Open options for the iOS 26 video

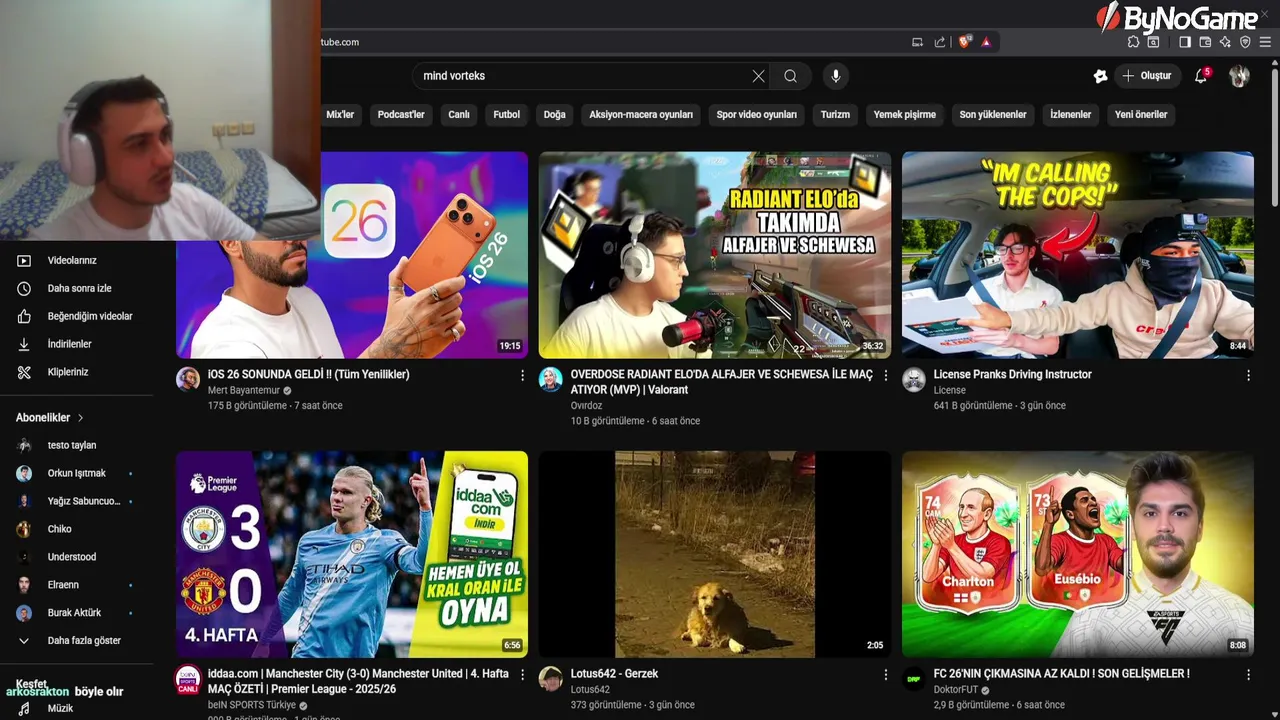pos(522,375)
